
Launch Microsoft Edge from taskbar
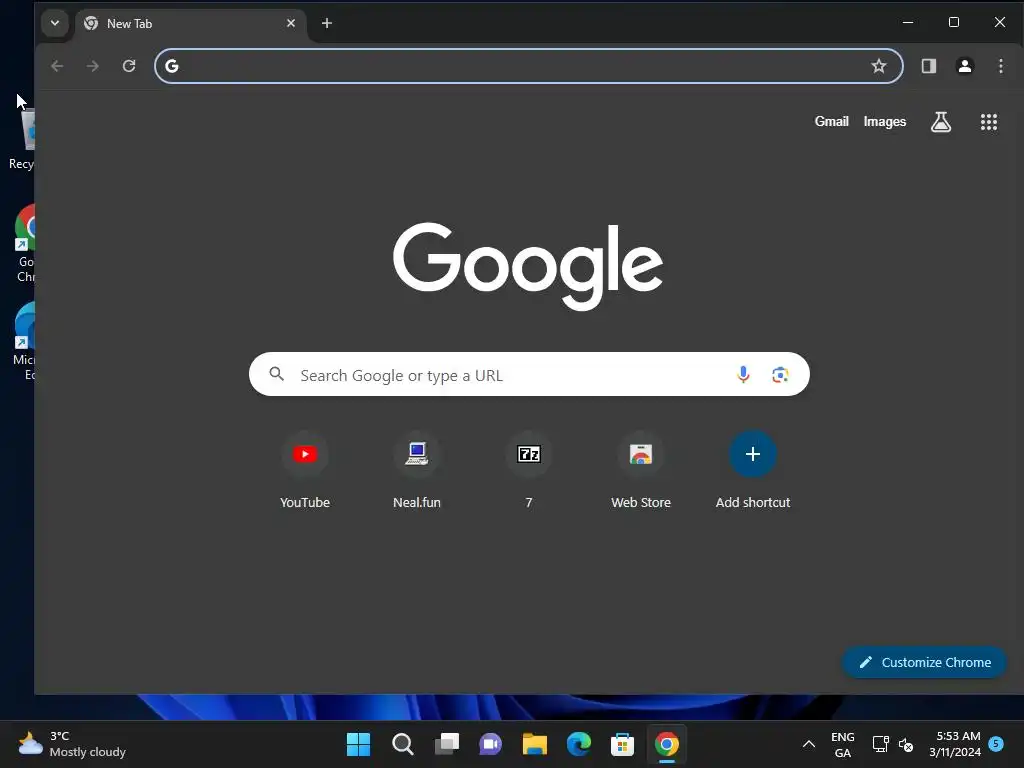(579, 744)
